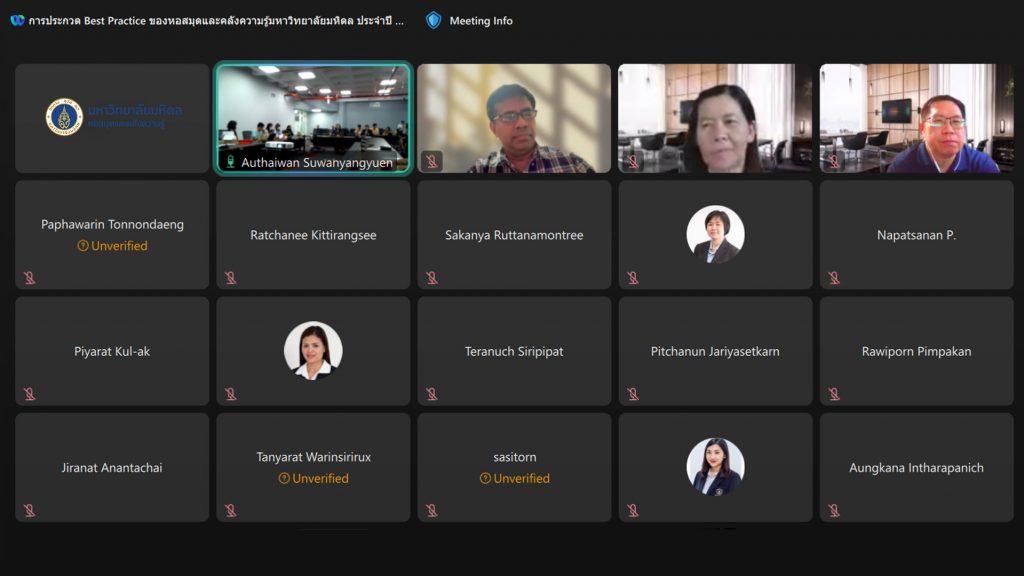This screenshot has width=1024, height=576.
Task: Click the green microphone icon on Authaiwan Suwanyangyuen's tile
Action: (230, 162)
